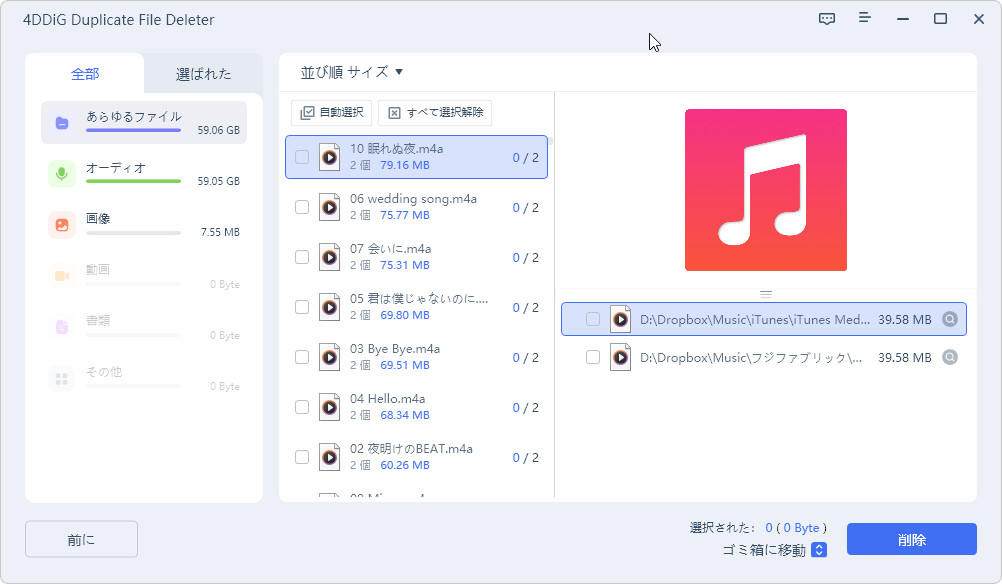Click play icon of 03 Bye Bye.m4a
1002x584 pixels.
[x=329, y=357]
